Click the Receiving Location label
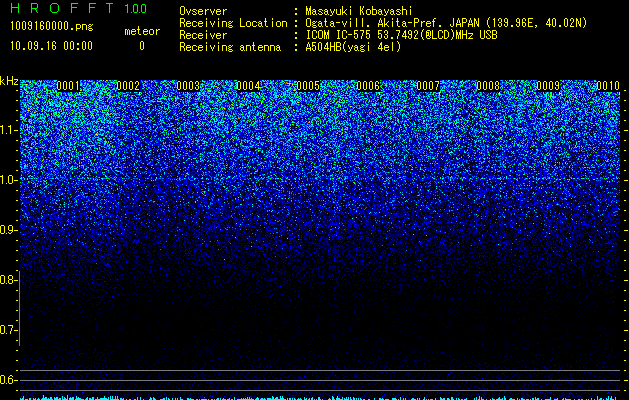Image resolution: width=629 pixels, height=400 pixels. [x=233, y=23]
